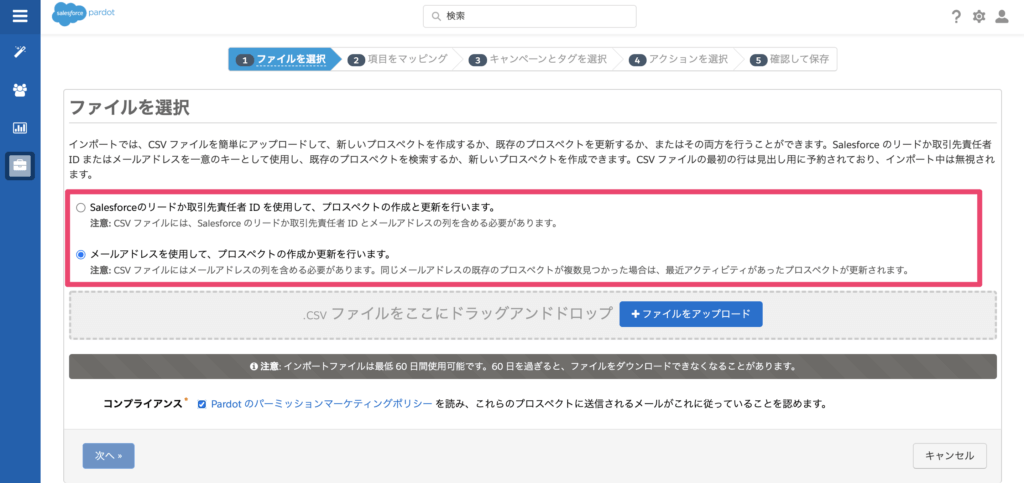Go to step 3 キャンペーンとタグを選択
Image resolution: width=1024 pixels, height=483 pixels.
(536, 60)
